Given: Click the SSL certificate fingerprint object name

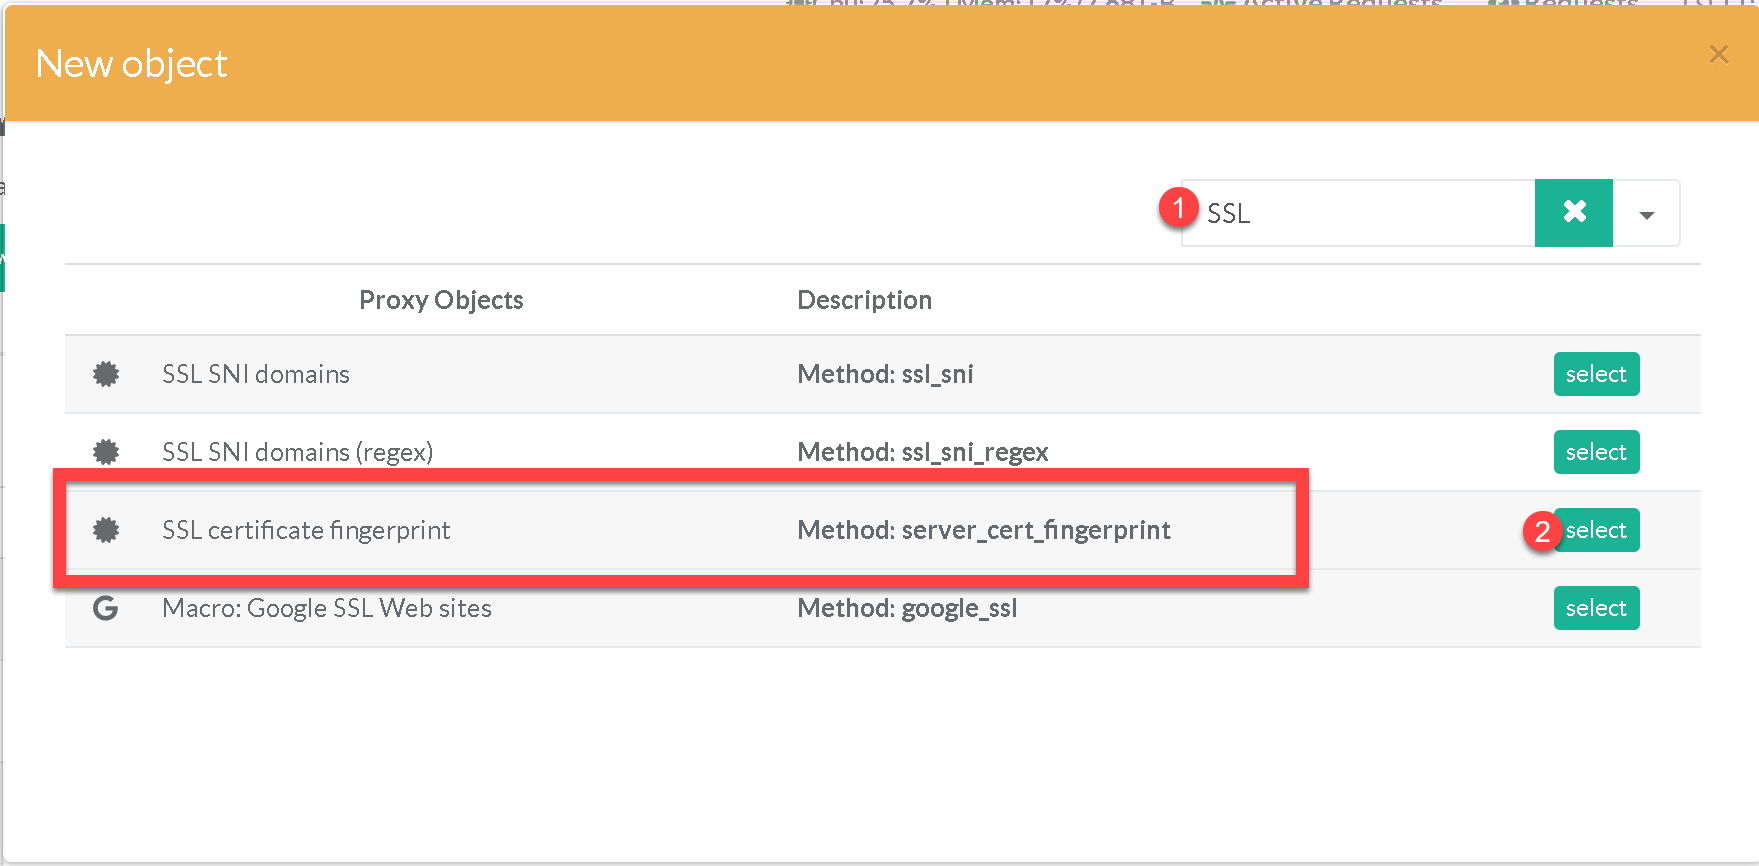Looking at the screenshot, I should point(306,530).
